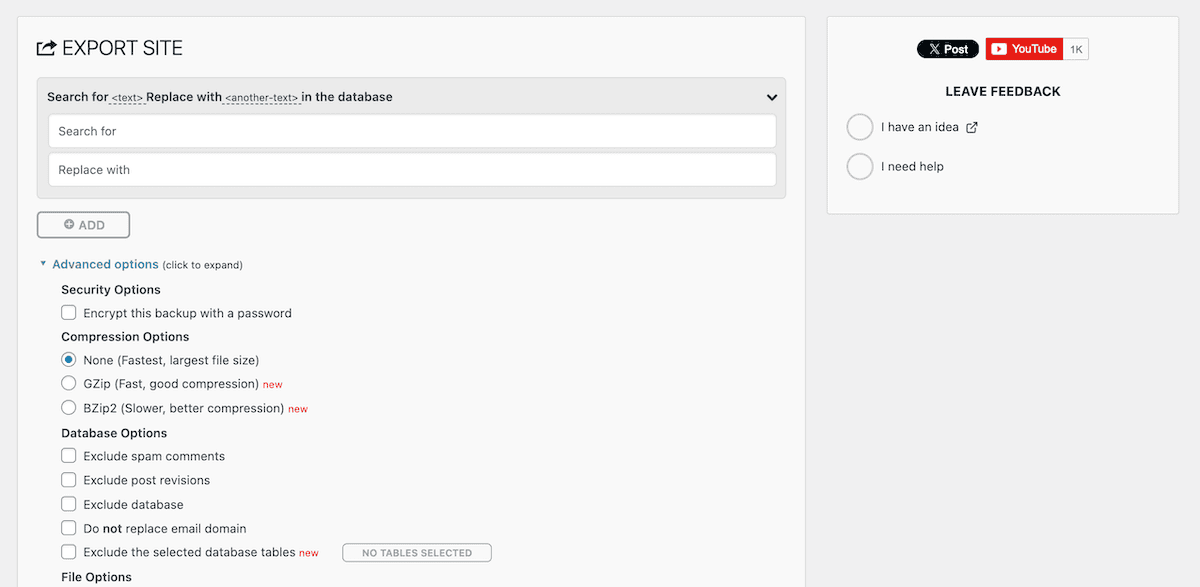Select the I need help radio

tap(860, 166)
